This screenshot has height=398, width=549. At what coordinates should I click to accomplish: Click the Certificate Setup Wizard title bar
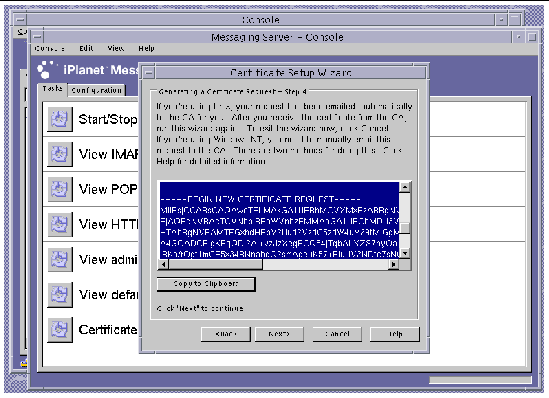pyautogui.click(x=291, y=73)
